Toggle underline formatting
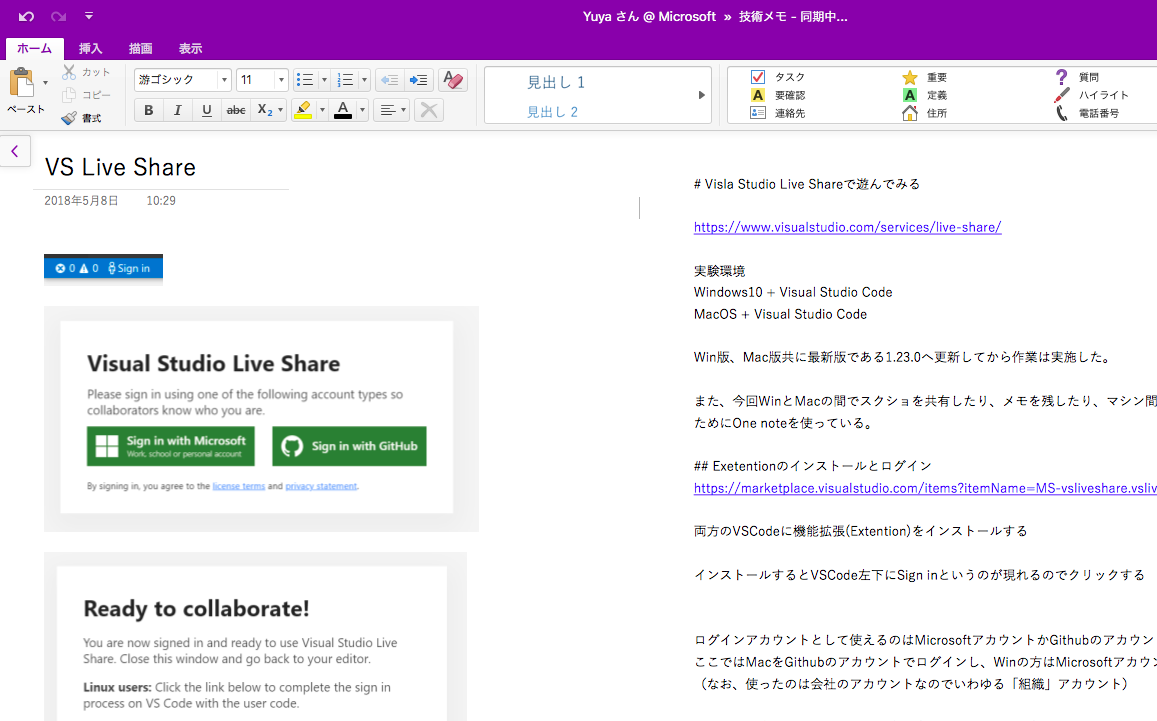 pyautogui.click(x=207, y=110)
